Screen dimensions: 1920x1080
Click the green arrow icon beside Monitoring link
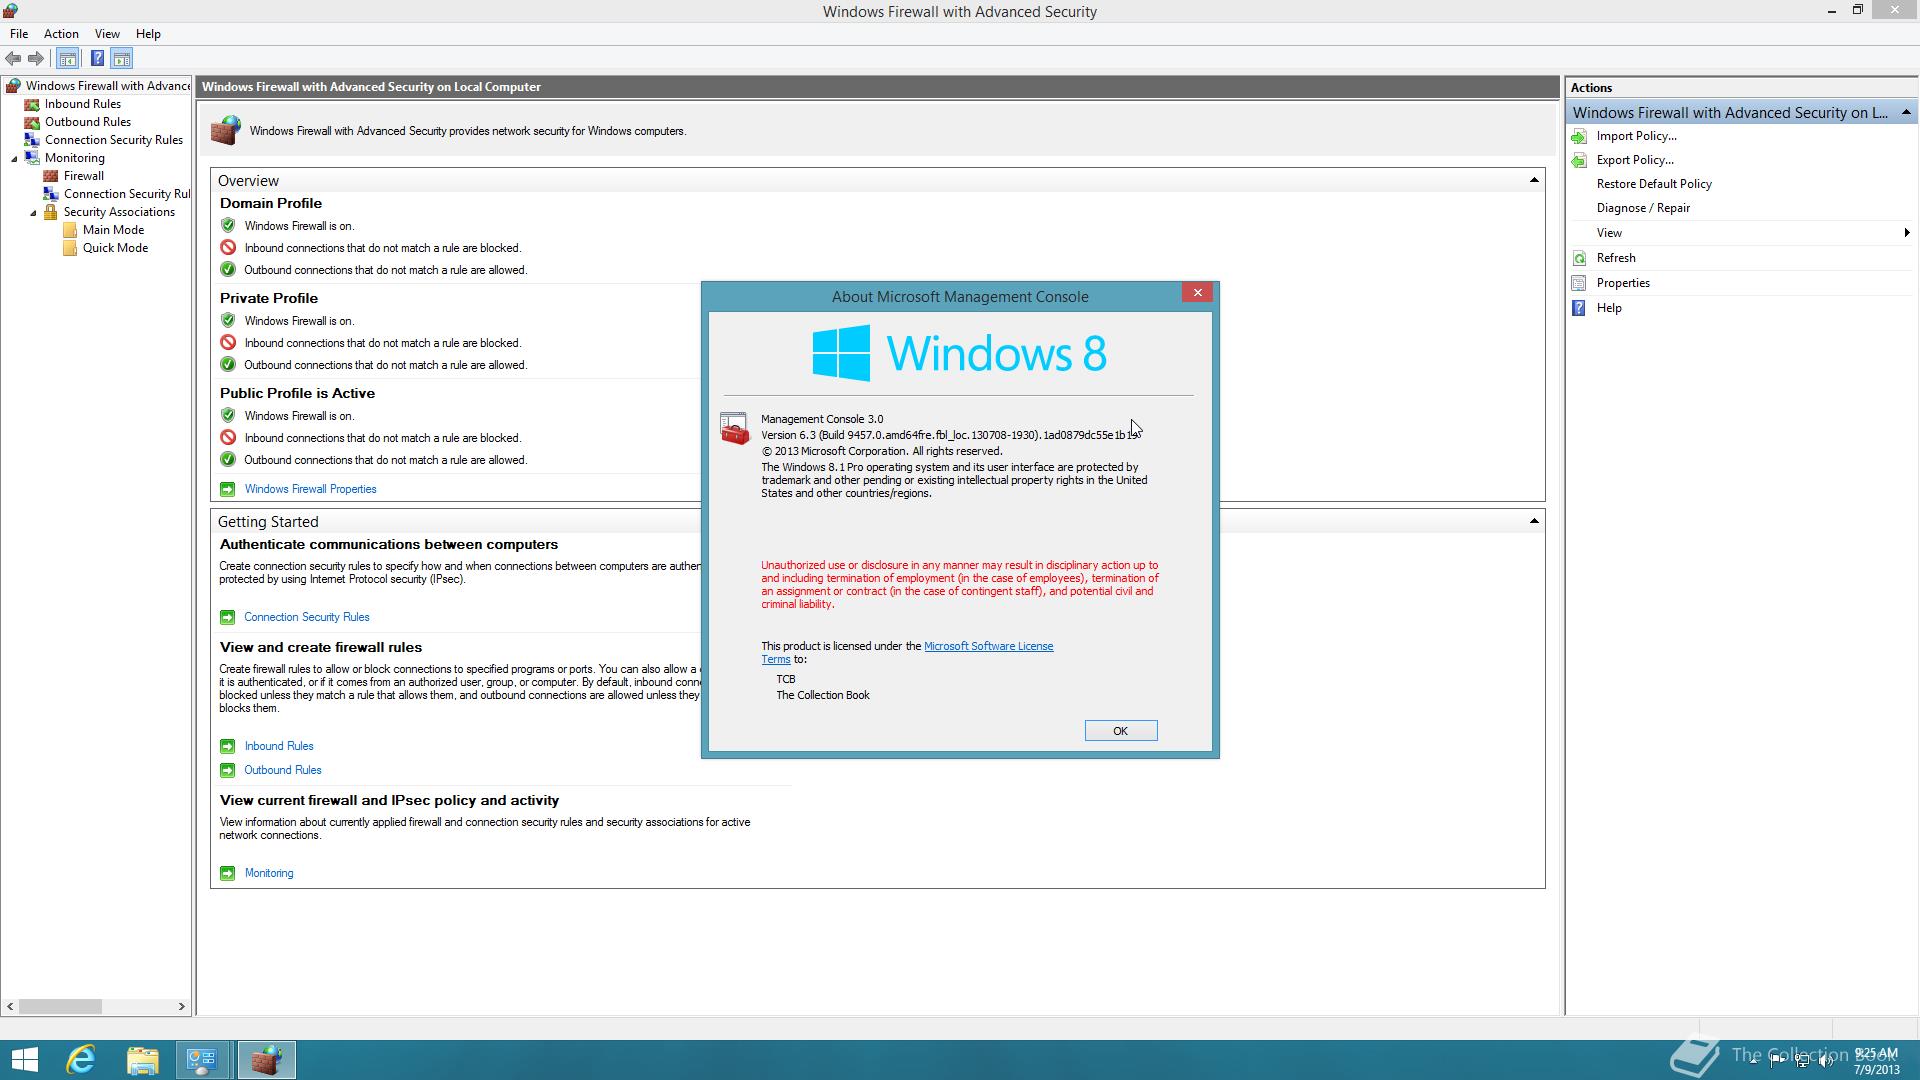[227, 873]
